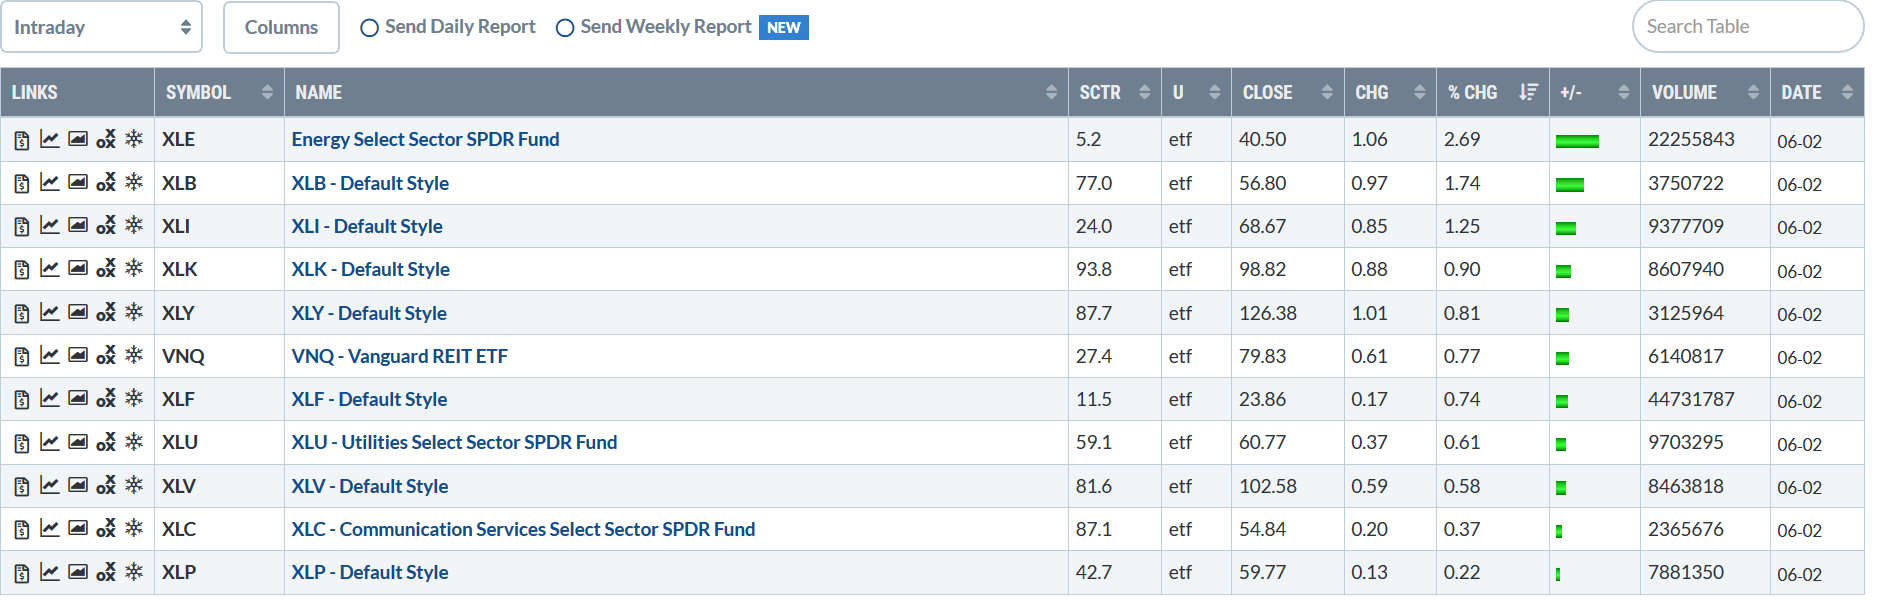Open the symbol summary icon for XLE
1881x609 pixels.
pyautogui.click(x=22, y=140)
